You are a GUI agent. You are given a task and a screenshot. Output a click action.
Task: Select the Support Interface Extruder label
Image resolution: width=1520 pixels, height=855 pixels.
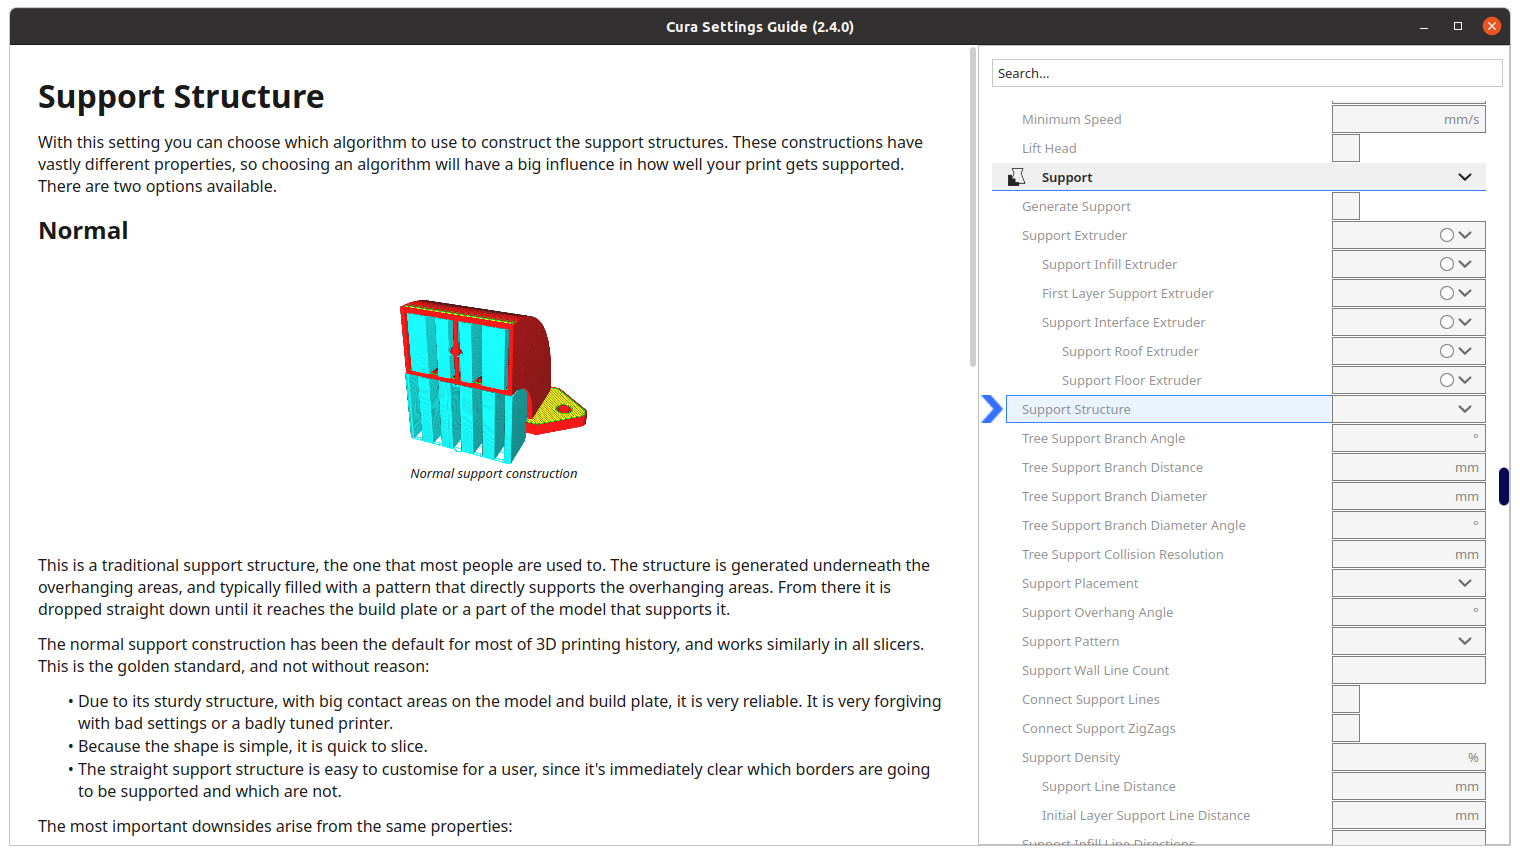click(x=1123, y=322)
